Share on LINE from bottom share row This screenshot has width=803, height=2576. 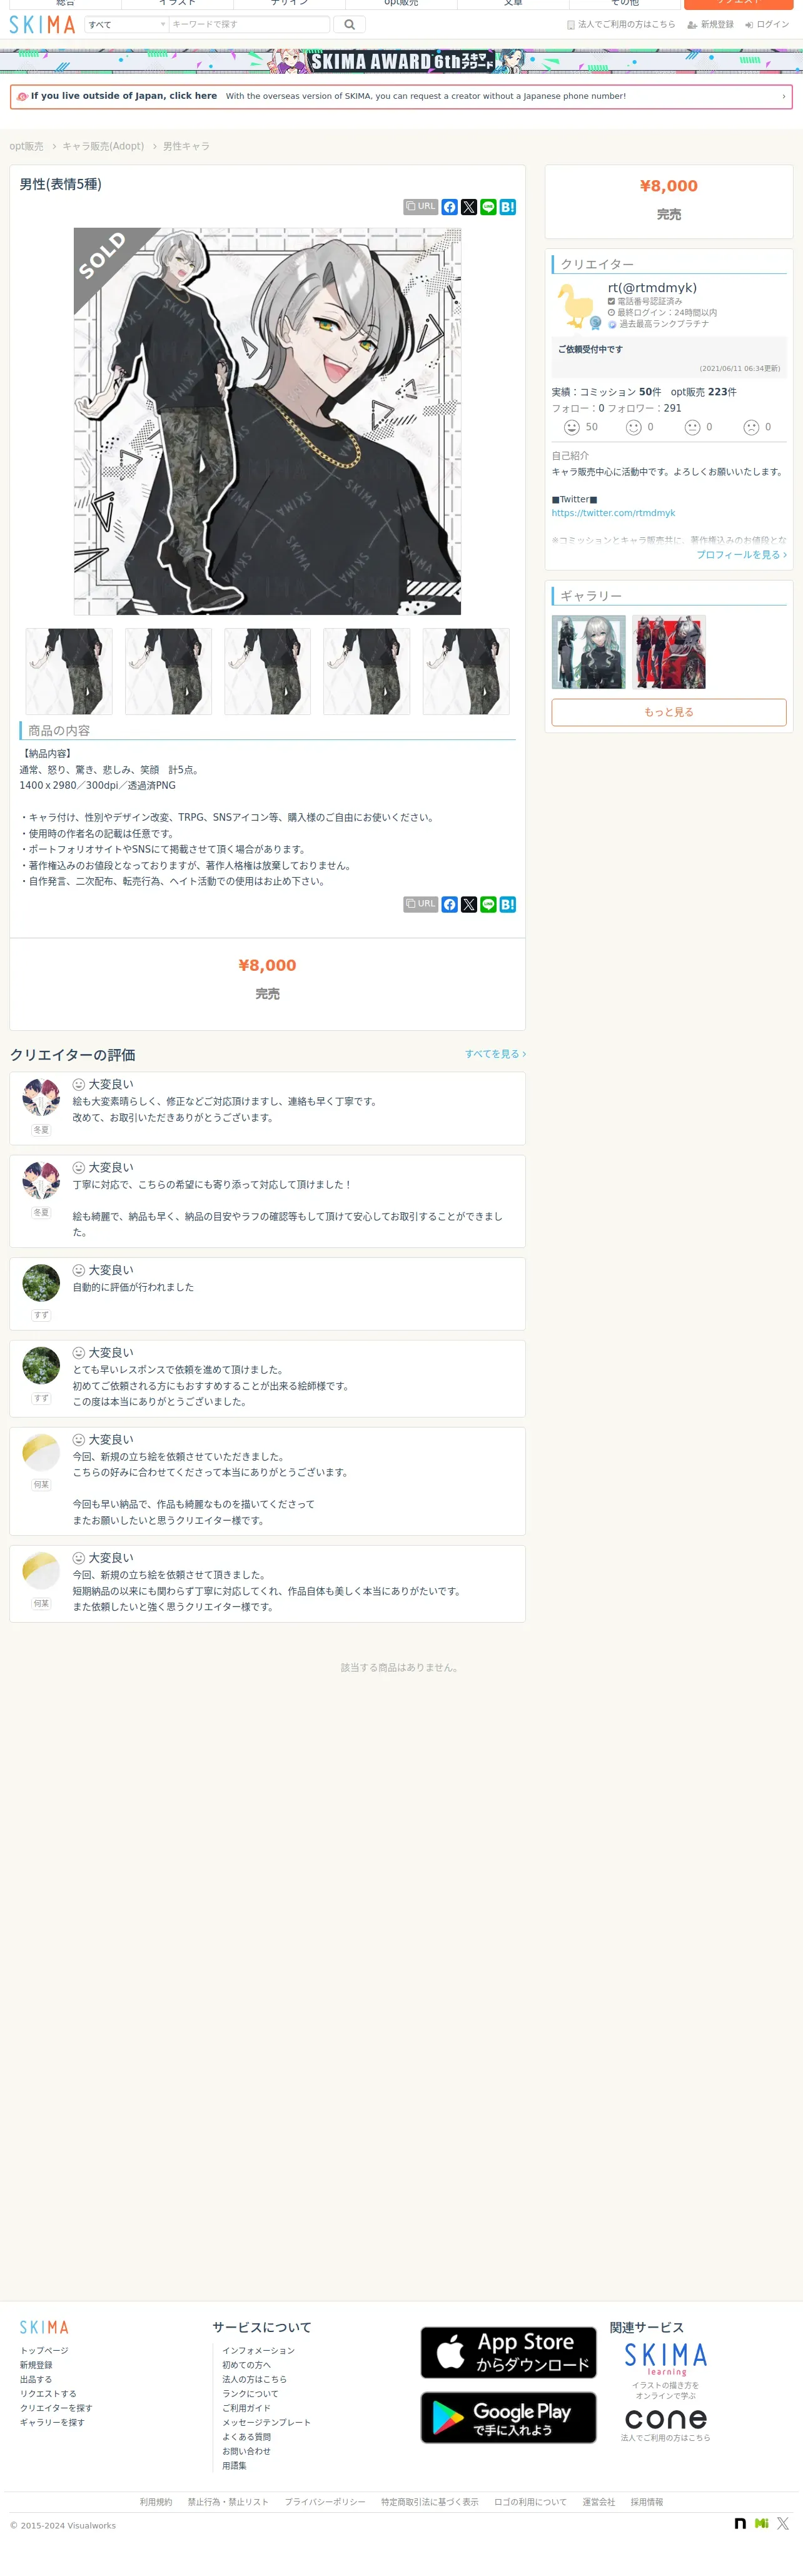click(488, 904)
